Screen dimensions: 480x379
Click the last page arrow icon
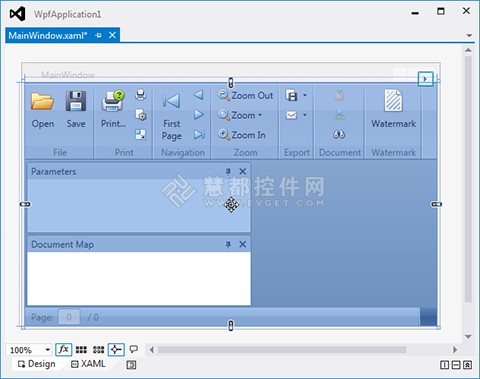coord(199,135)
